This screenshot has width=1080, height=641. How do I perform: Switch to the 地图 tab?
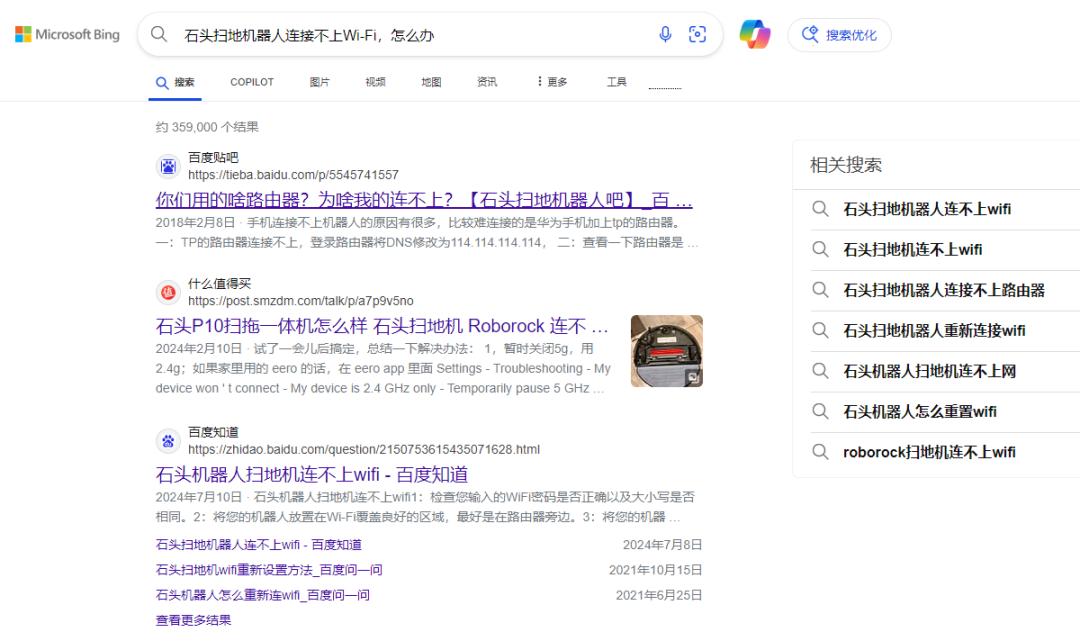[431, 82]
